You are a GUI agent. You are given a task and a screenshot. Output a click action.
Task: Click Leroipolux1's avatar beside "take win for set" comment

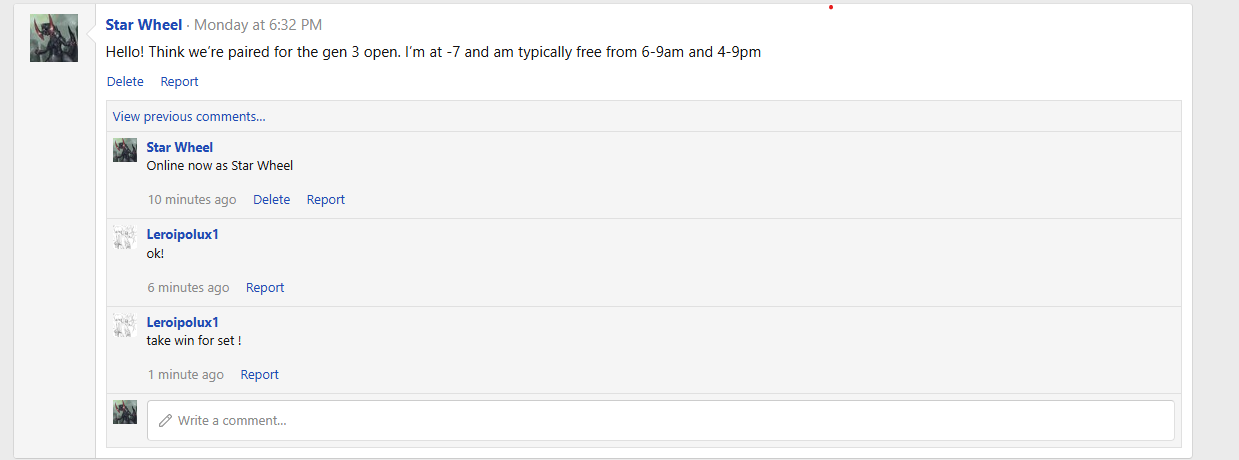(x=125, y=325)
